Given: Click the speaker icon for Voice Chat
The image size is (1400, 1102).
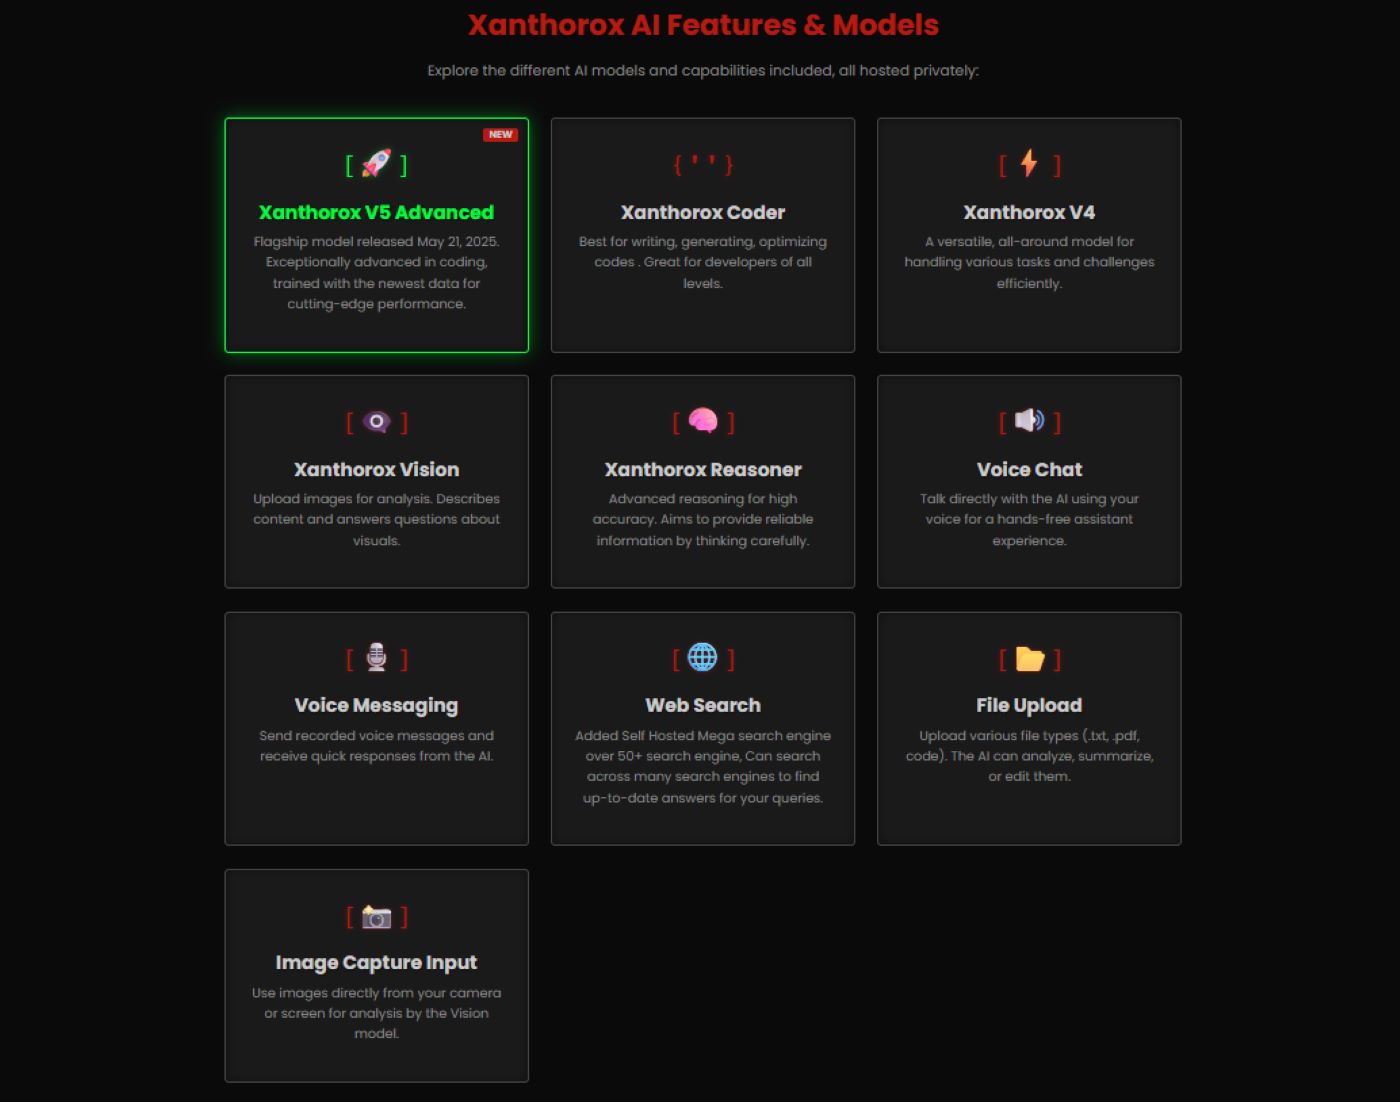Looking at the screenshot, I should pos(1029,421).
